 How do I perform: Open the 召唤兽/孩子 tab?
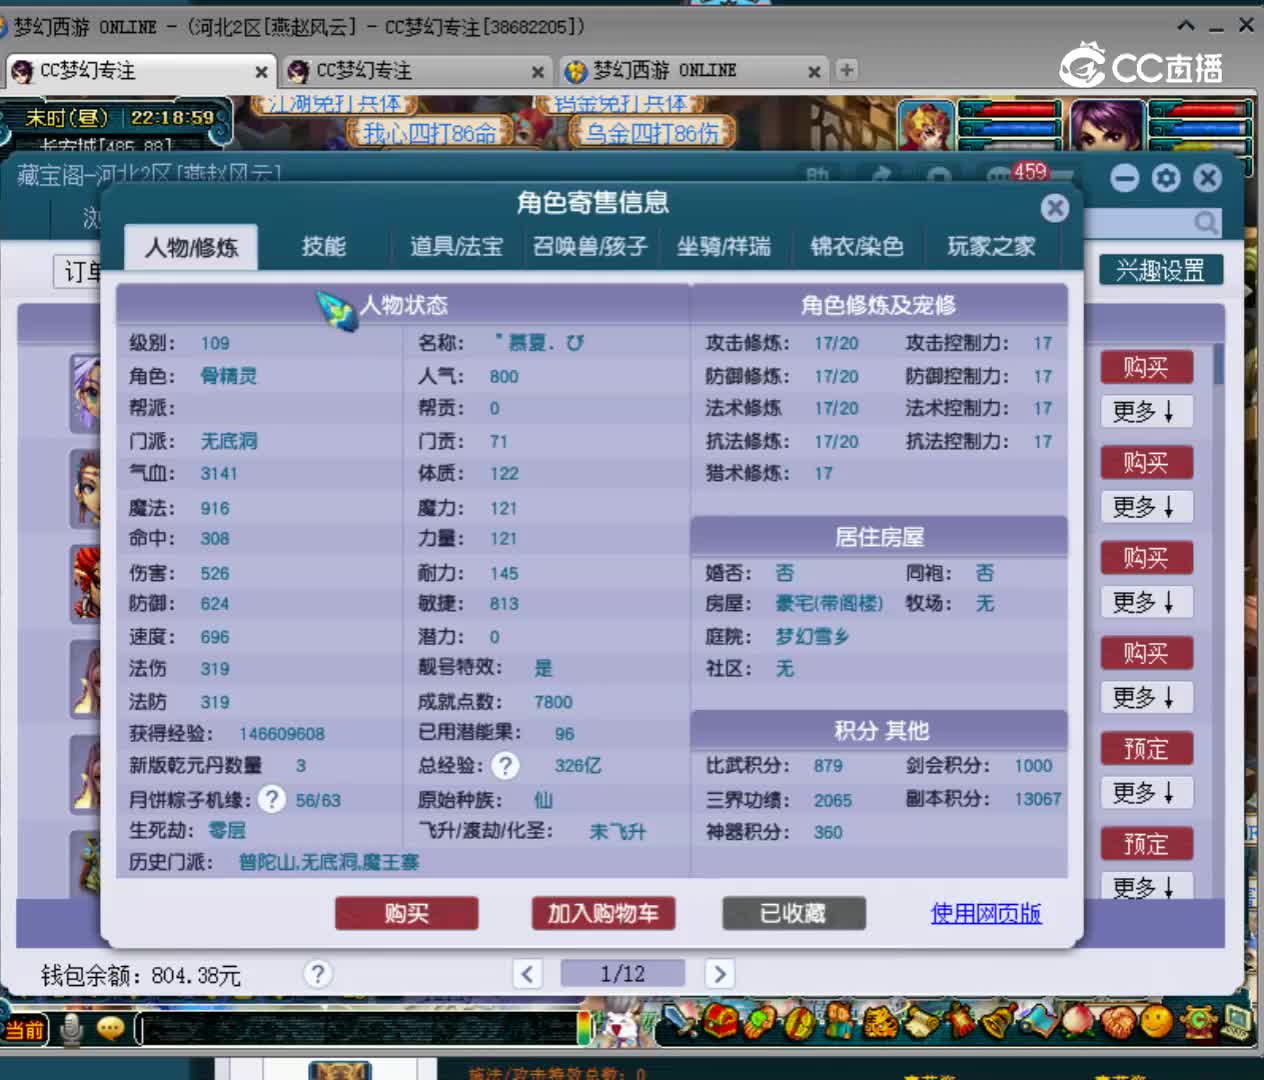[x=590, y=247]
